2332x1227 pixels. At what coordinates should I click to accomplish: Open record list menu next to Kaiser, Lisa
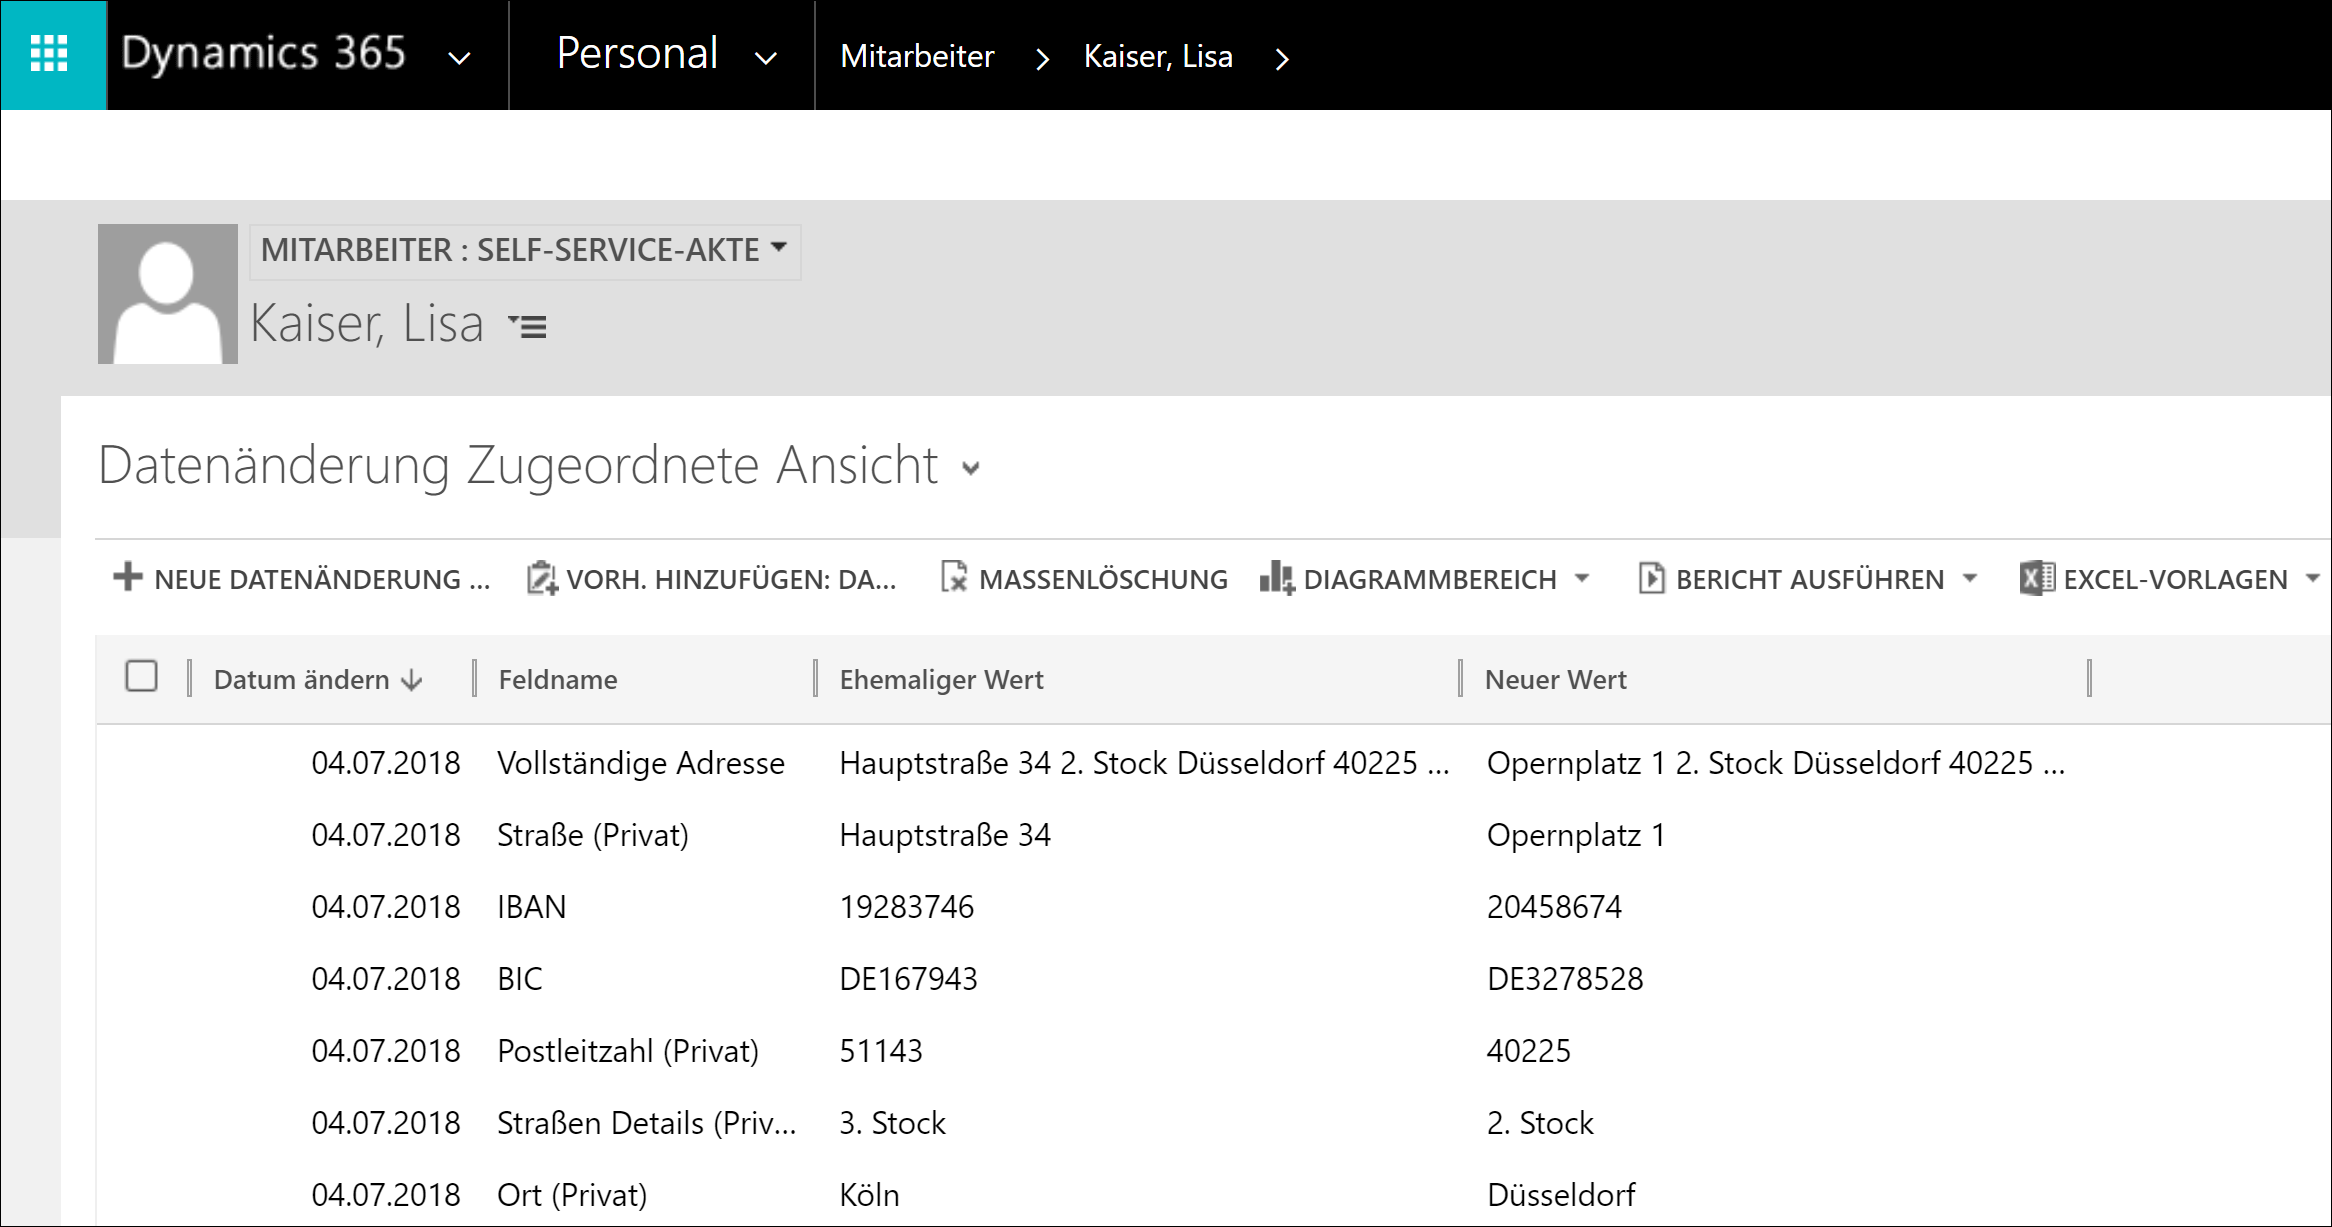527,326
